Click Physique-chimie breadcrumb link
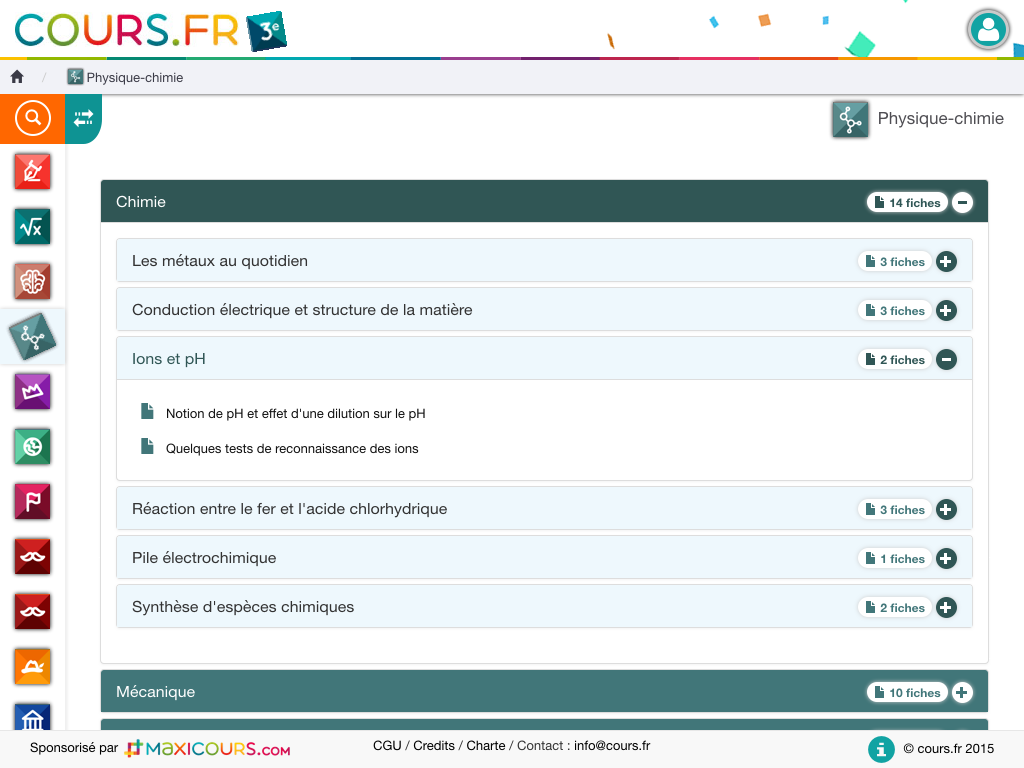 135,77
